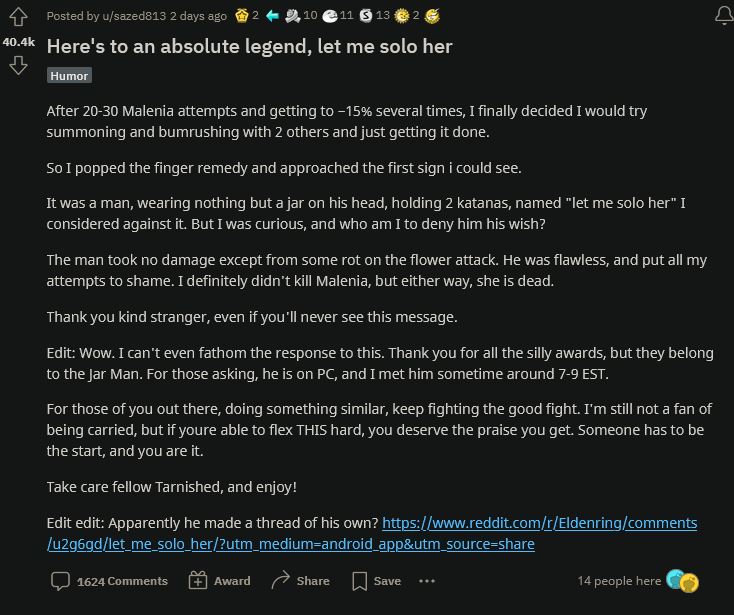This screenshot has height=615, width=734.
Task: Click the teal arrow award icon
Action: pos(269,16)
